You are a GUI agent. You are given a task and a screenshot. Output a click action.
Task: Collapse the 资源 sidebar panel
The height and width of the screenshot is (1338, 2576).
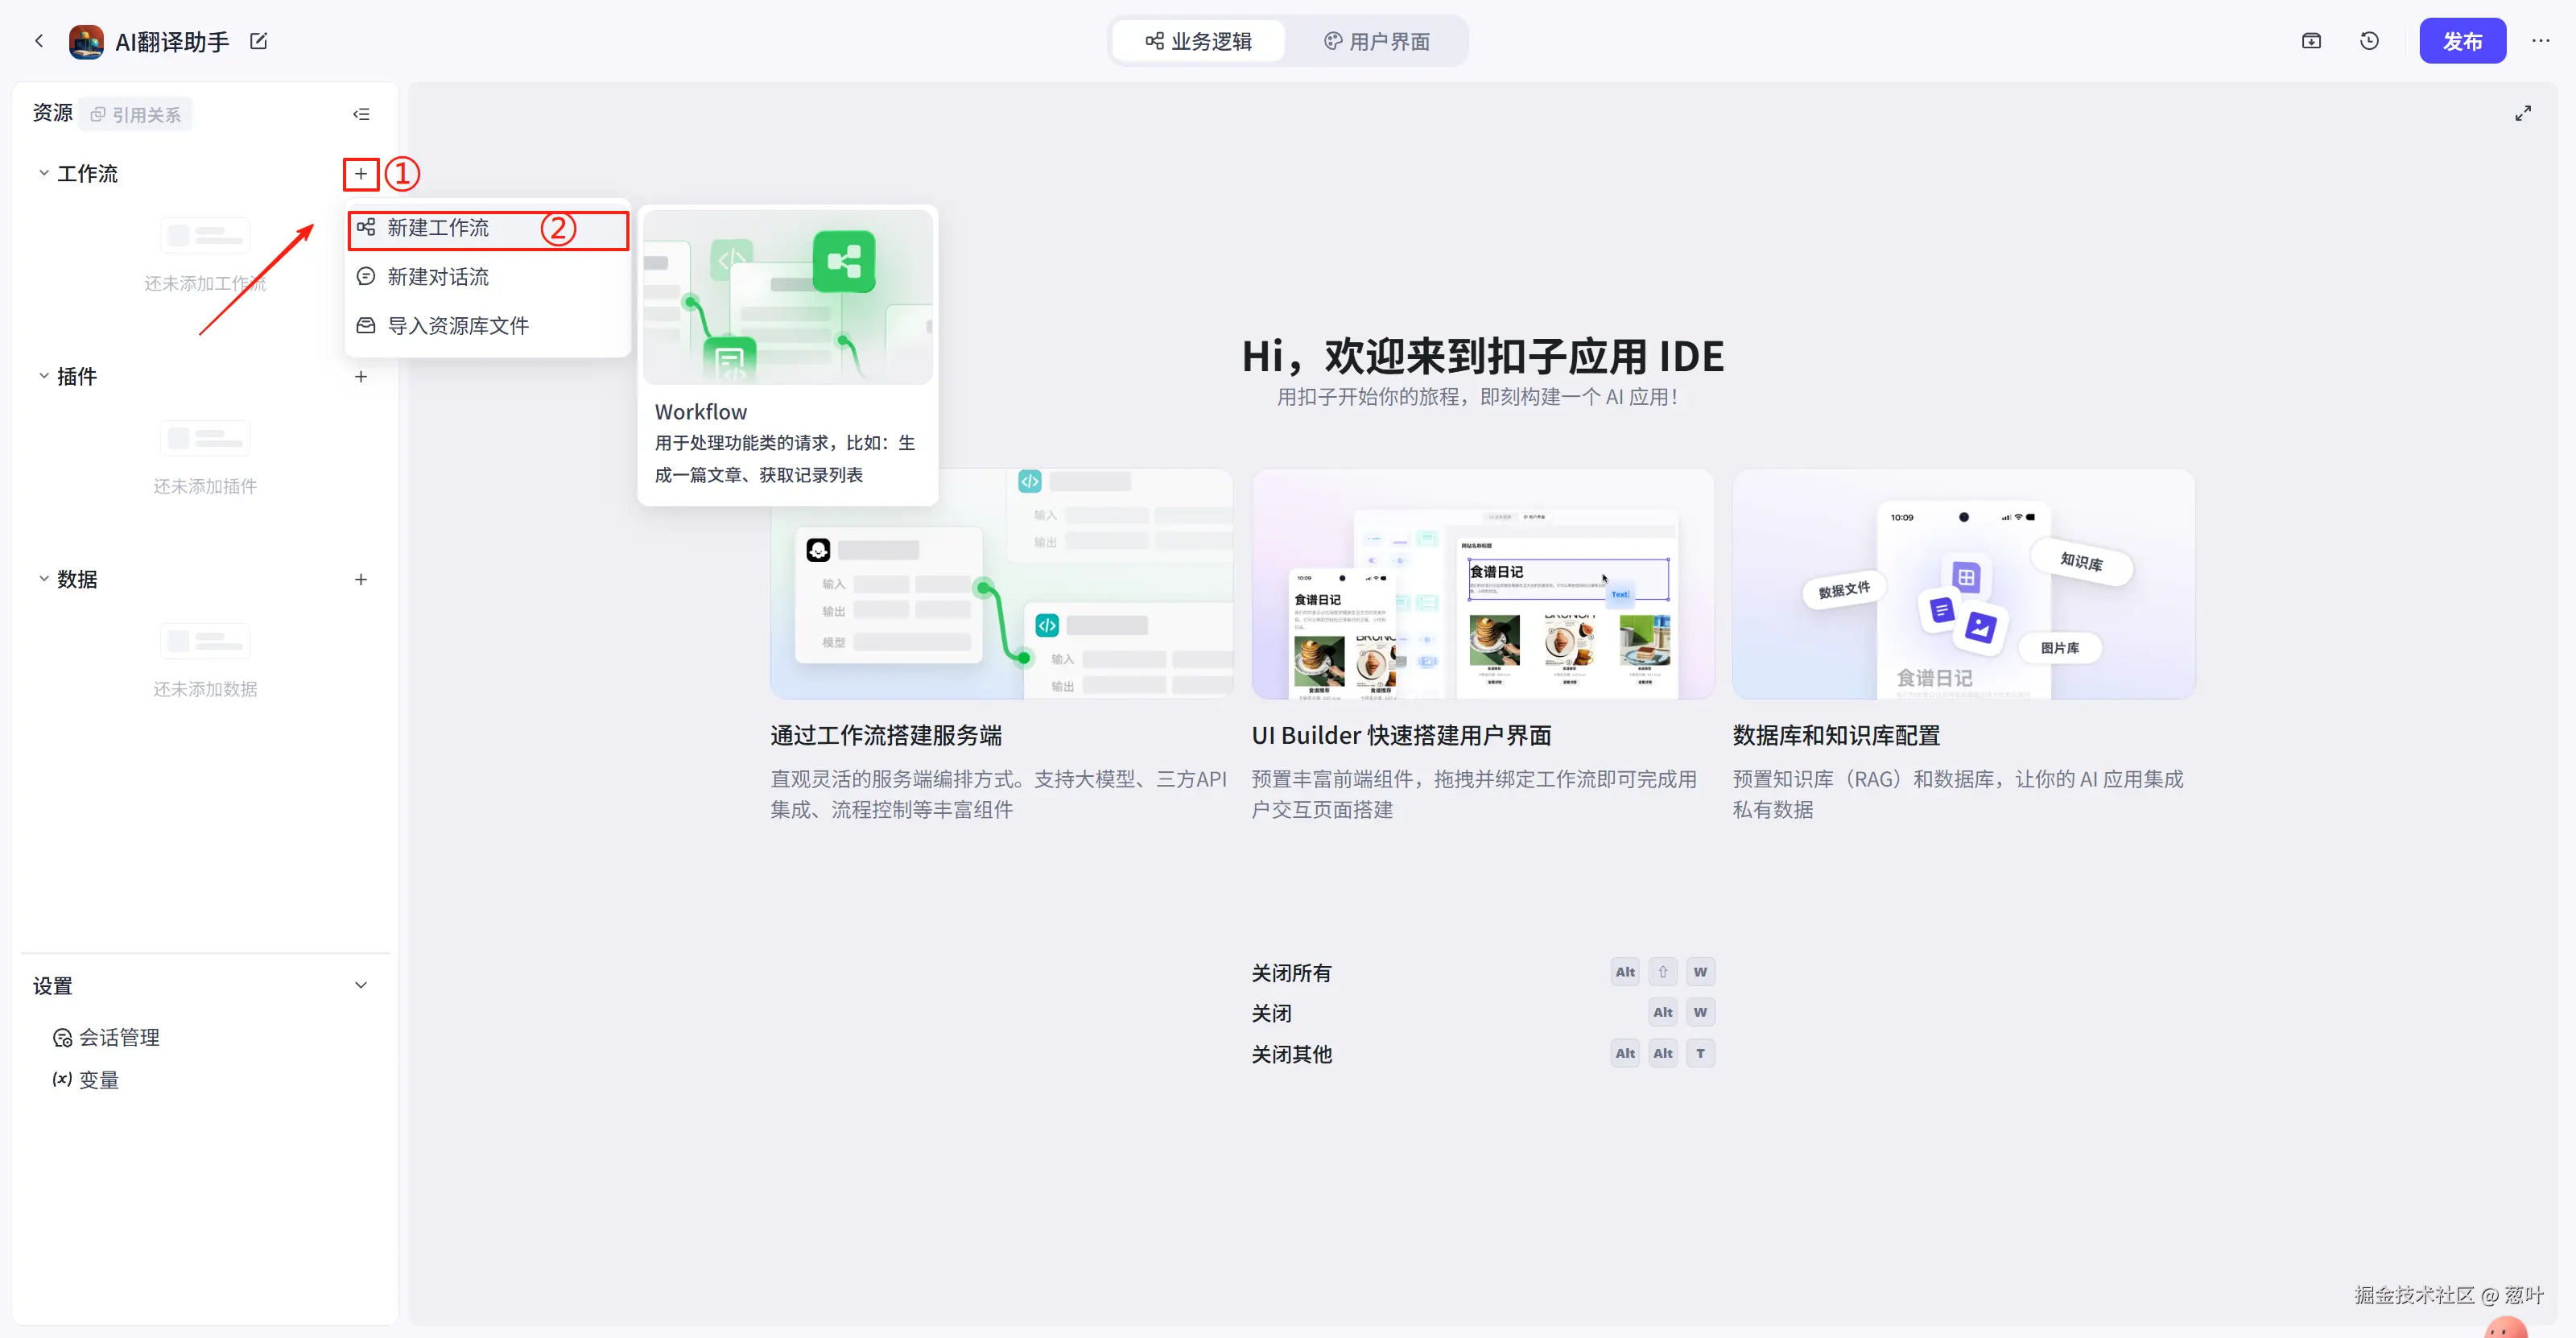(x=361, y=114)
